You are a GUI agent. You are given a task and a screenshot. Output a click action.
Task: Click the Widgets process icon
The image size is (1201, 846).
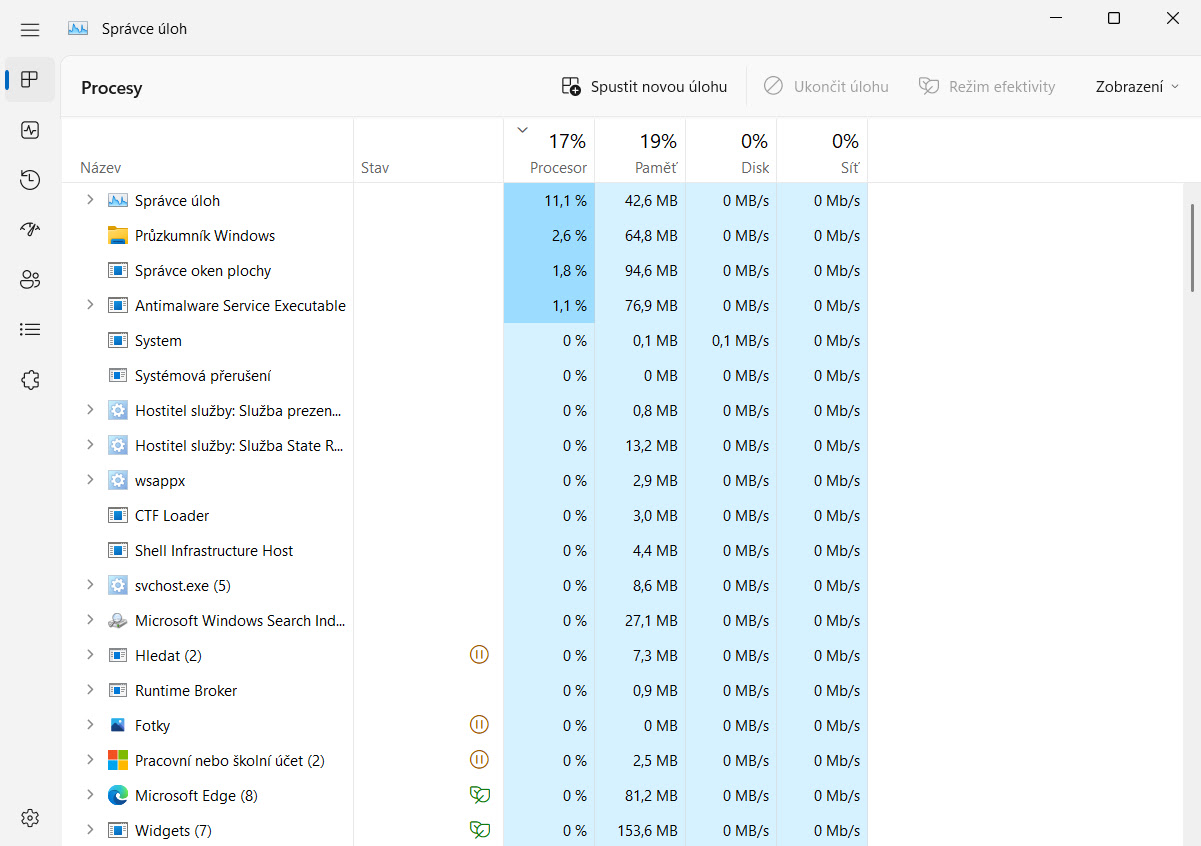coord(118,831)
